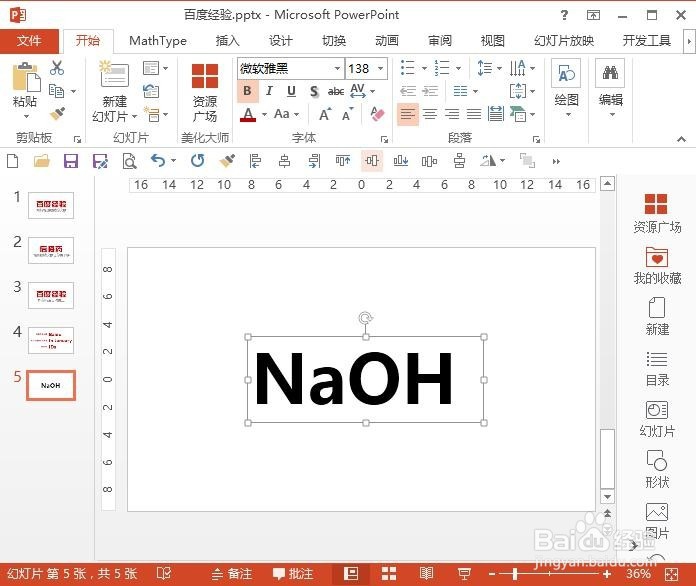696x586 pixels.
Task: Click the scroll down arrow of slide scrollbar
Action: (607, 496)
